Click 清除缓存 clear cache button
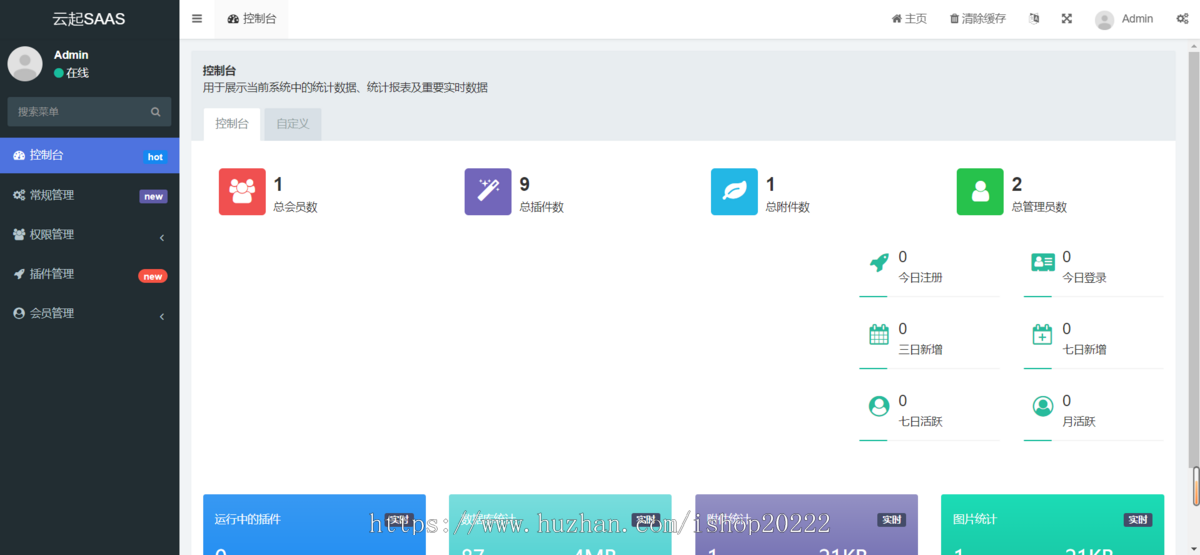The width and height of the screenshot is (1200, 555). (x=978, y=19)
